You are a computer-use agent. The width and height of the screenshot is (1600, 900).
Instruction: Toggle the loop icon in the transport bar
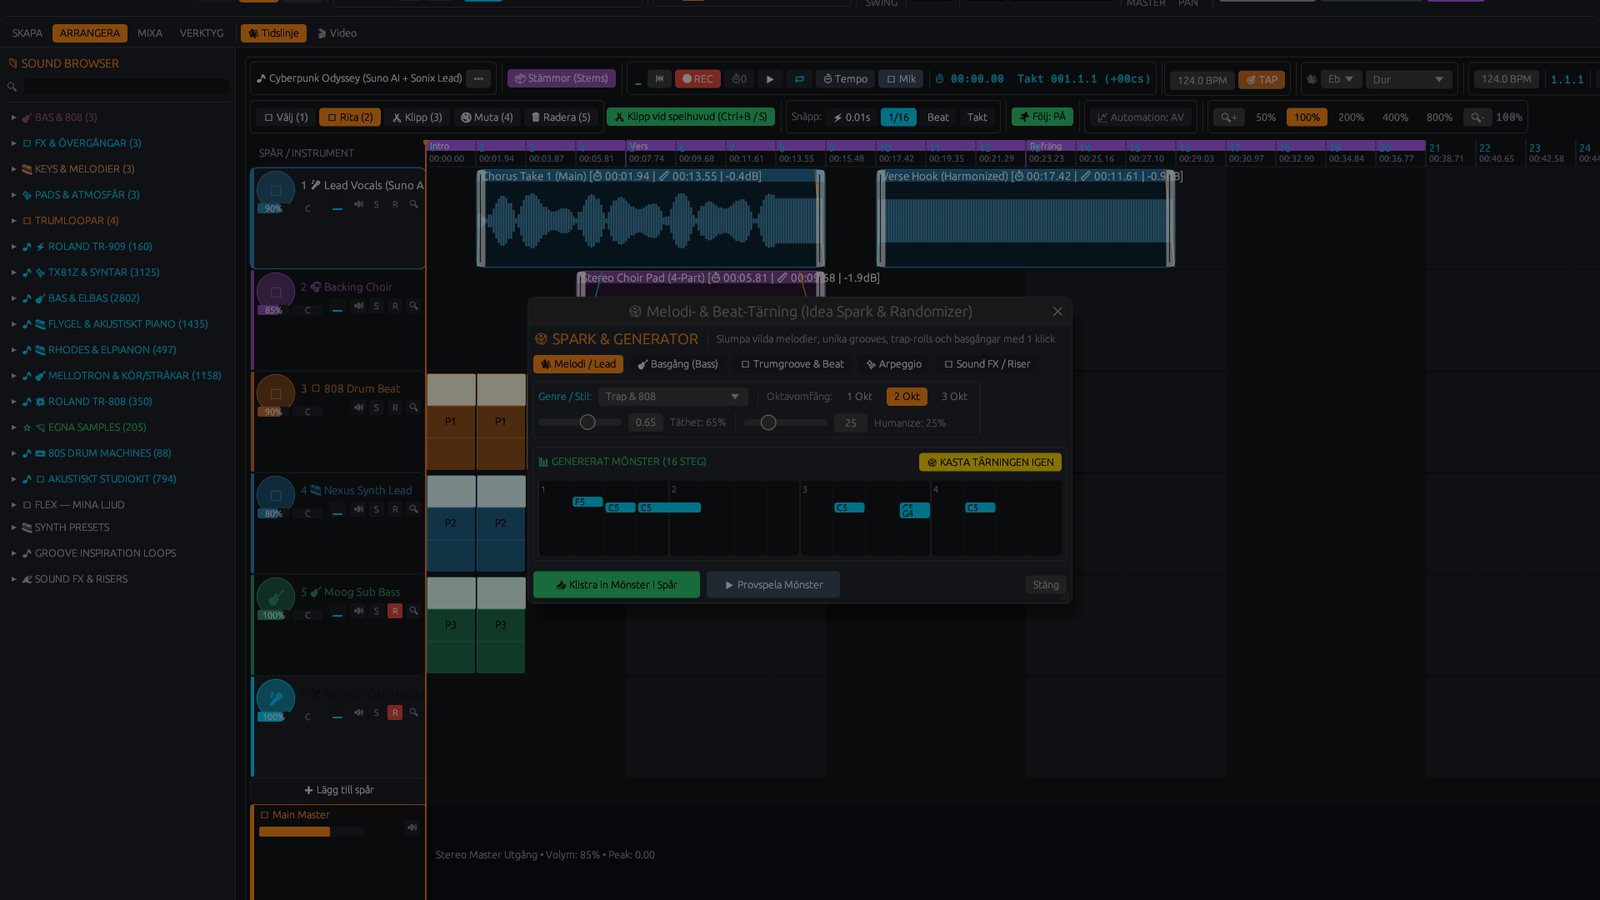[x=799, y=79]
